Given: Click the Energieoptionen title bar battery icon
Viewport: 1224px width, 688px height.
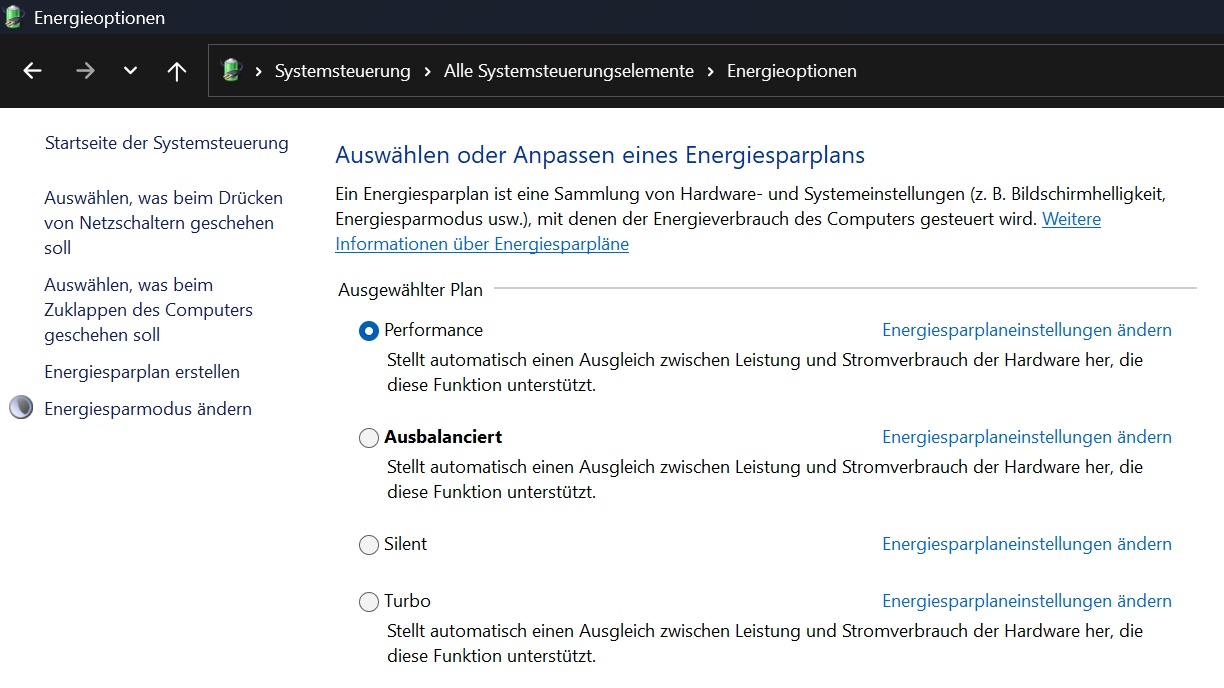Looking at the screenshot, I should coord(14,17).
